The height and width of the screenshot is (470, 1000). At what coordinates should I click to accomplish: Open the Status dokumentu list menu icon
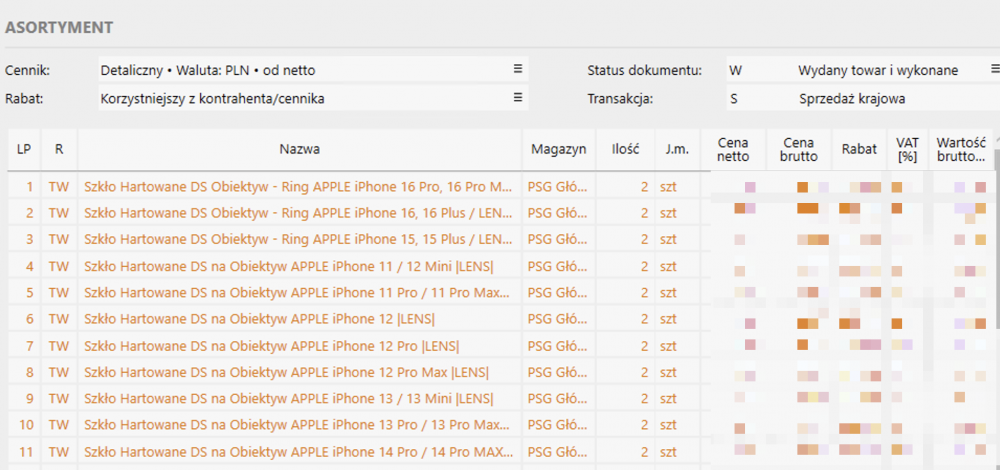[x=994, y=69]
